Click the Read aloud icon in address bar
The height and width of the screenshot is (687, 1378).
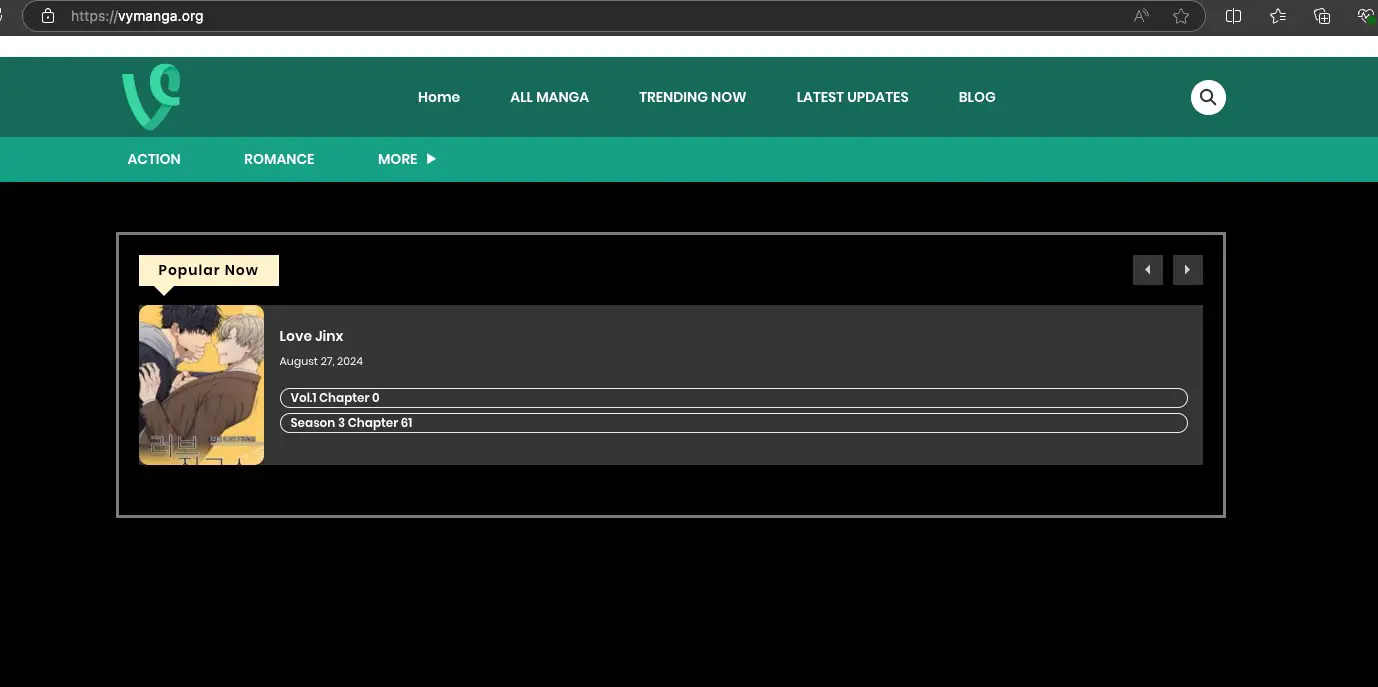[1141, 16]
